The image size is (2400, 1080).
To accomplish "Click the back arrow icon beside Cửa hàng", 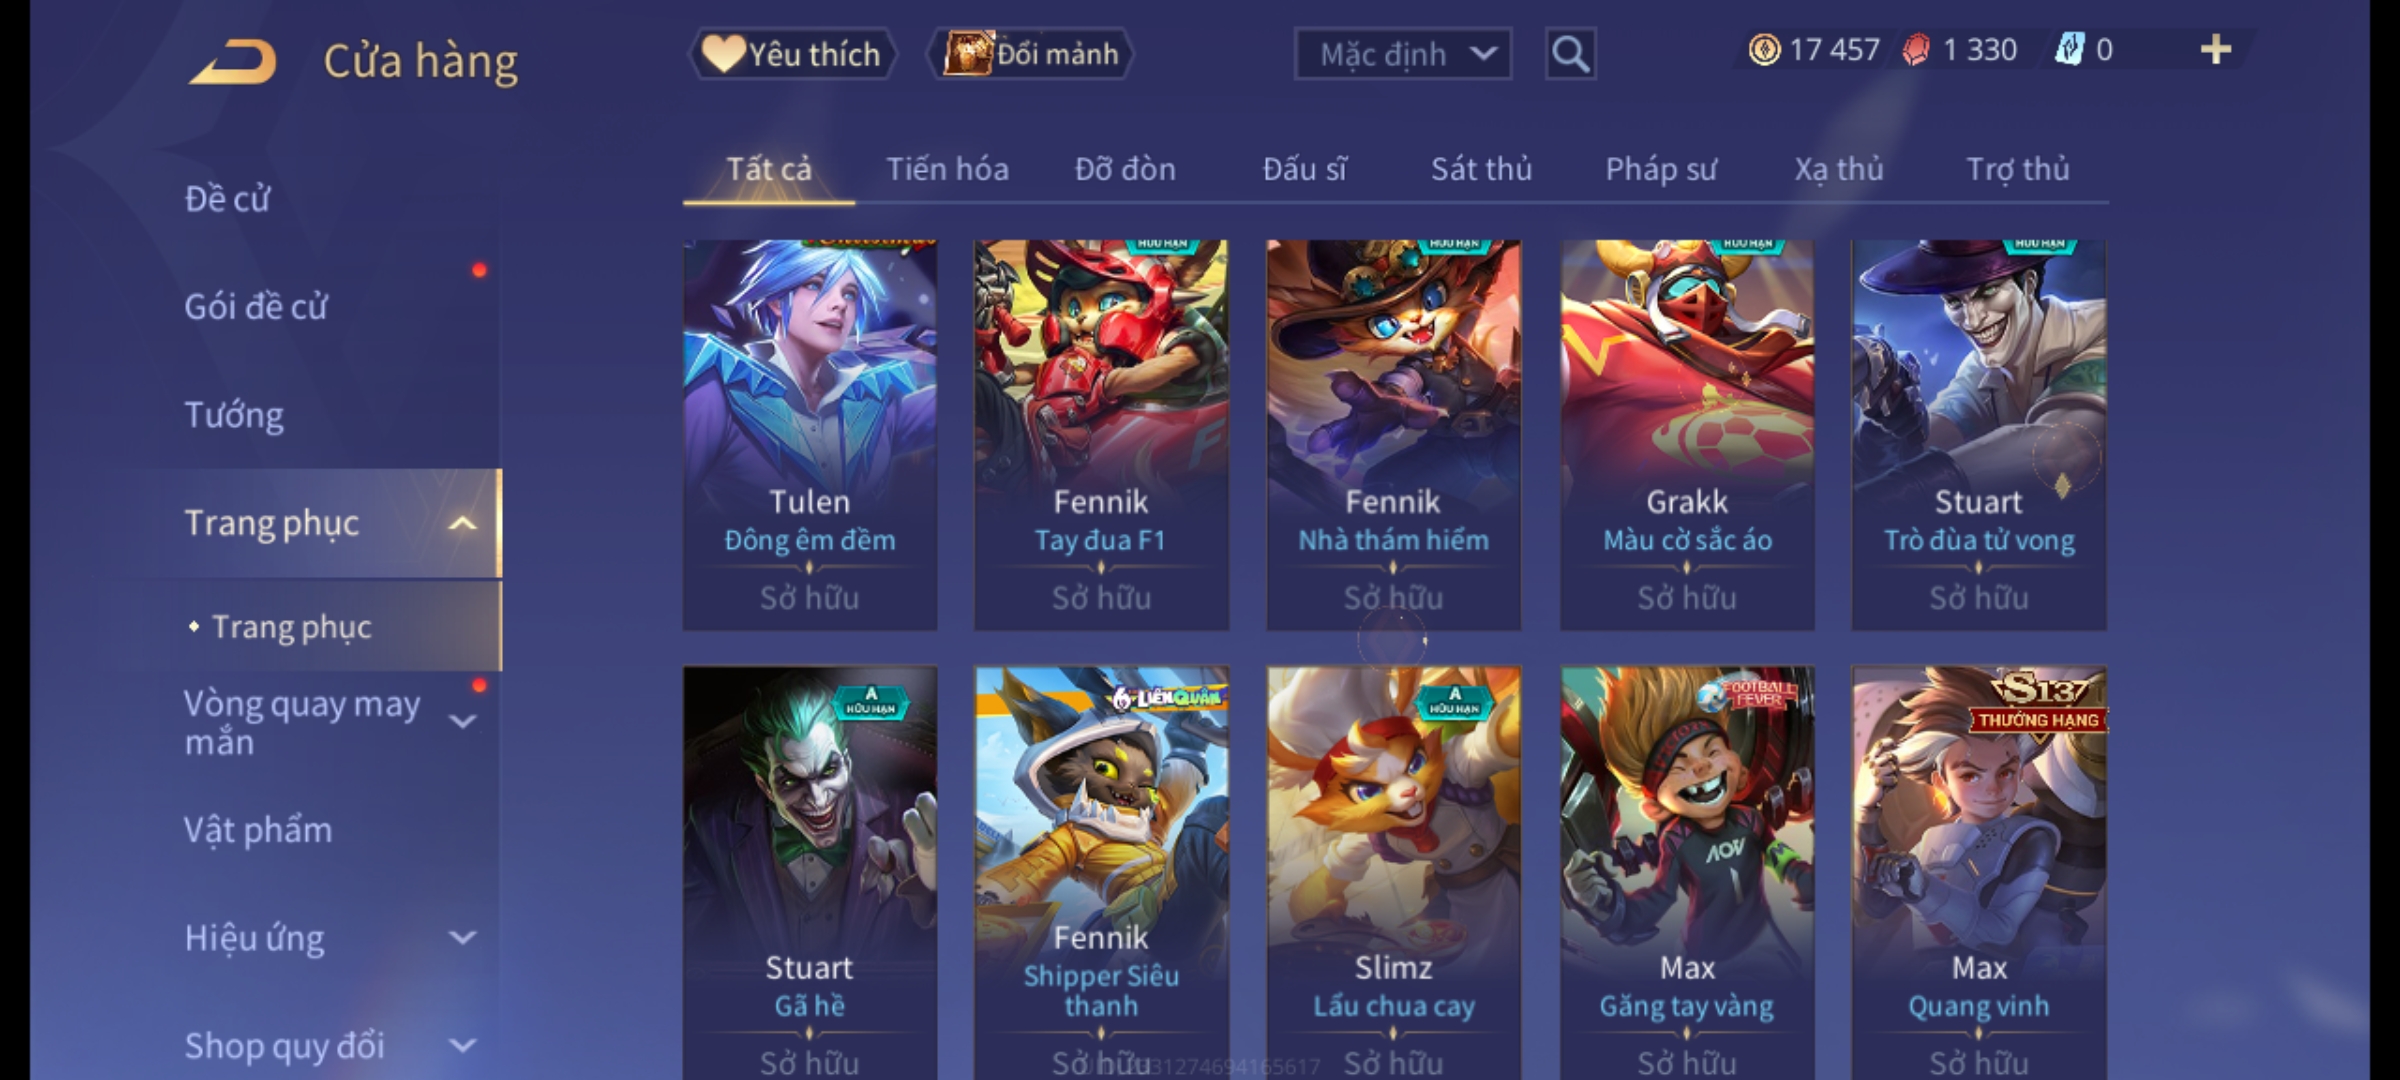I will click(233, 61).
